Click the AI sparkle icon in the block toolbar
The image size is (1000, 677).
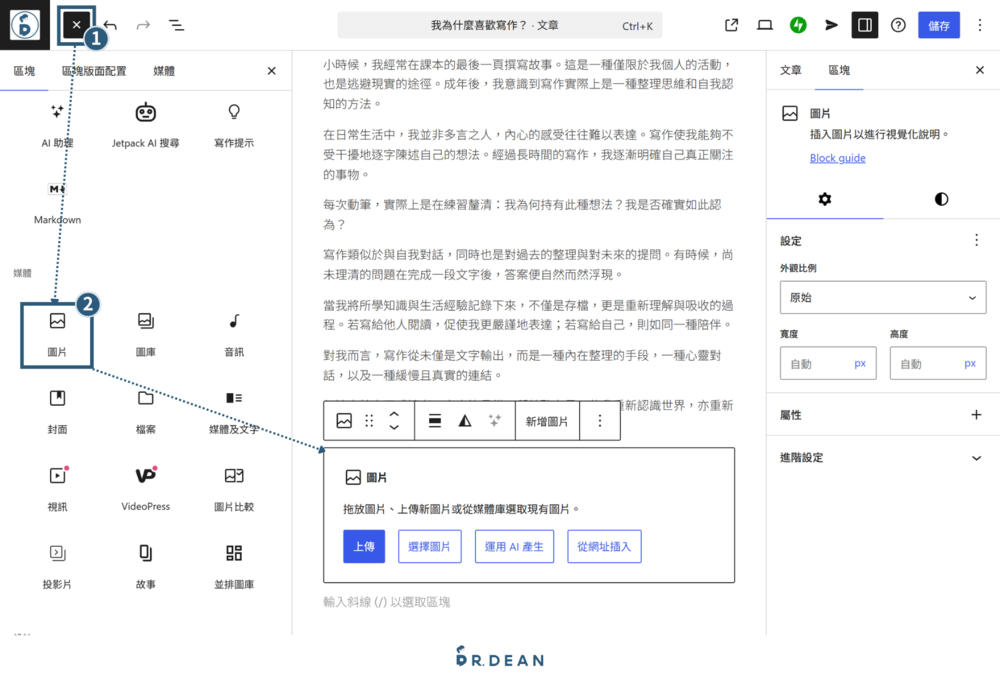pos(495,420)
